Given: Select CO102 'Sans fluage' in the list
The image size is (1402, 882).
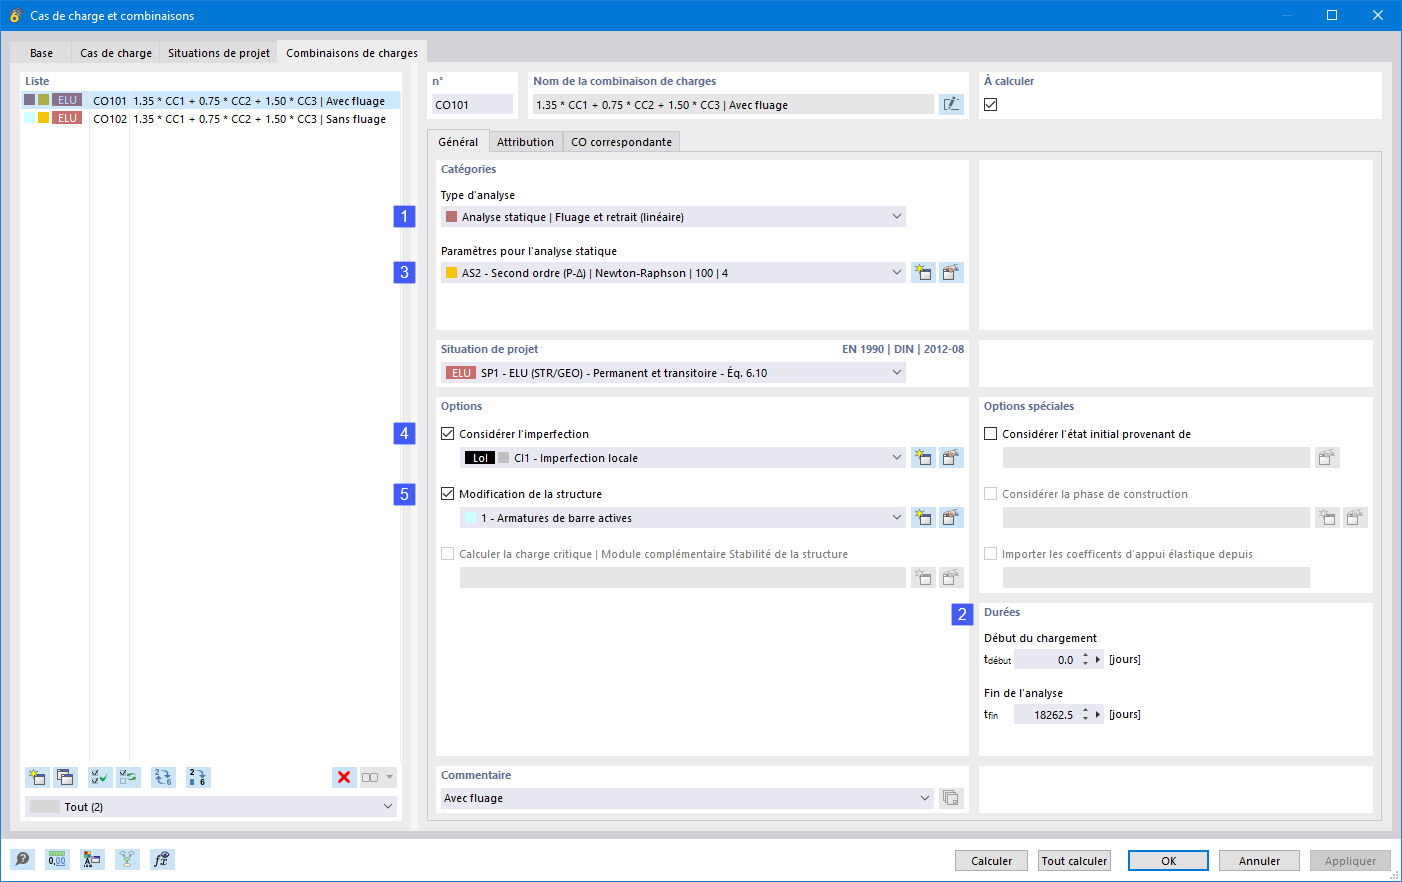Looking at the screenshot, I should point(210,119).
